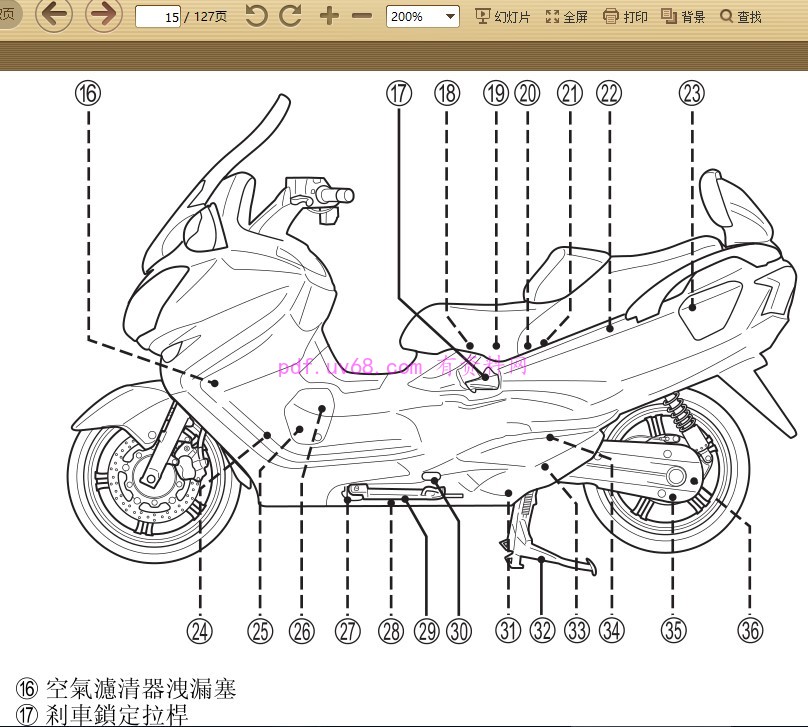This screenshot has height=727, width=808.
Task: Zoom out using the minus icon
Action: click(x=361, y=16)
